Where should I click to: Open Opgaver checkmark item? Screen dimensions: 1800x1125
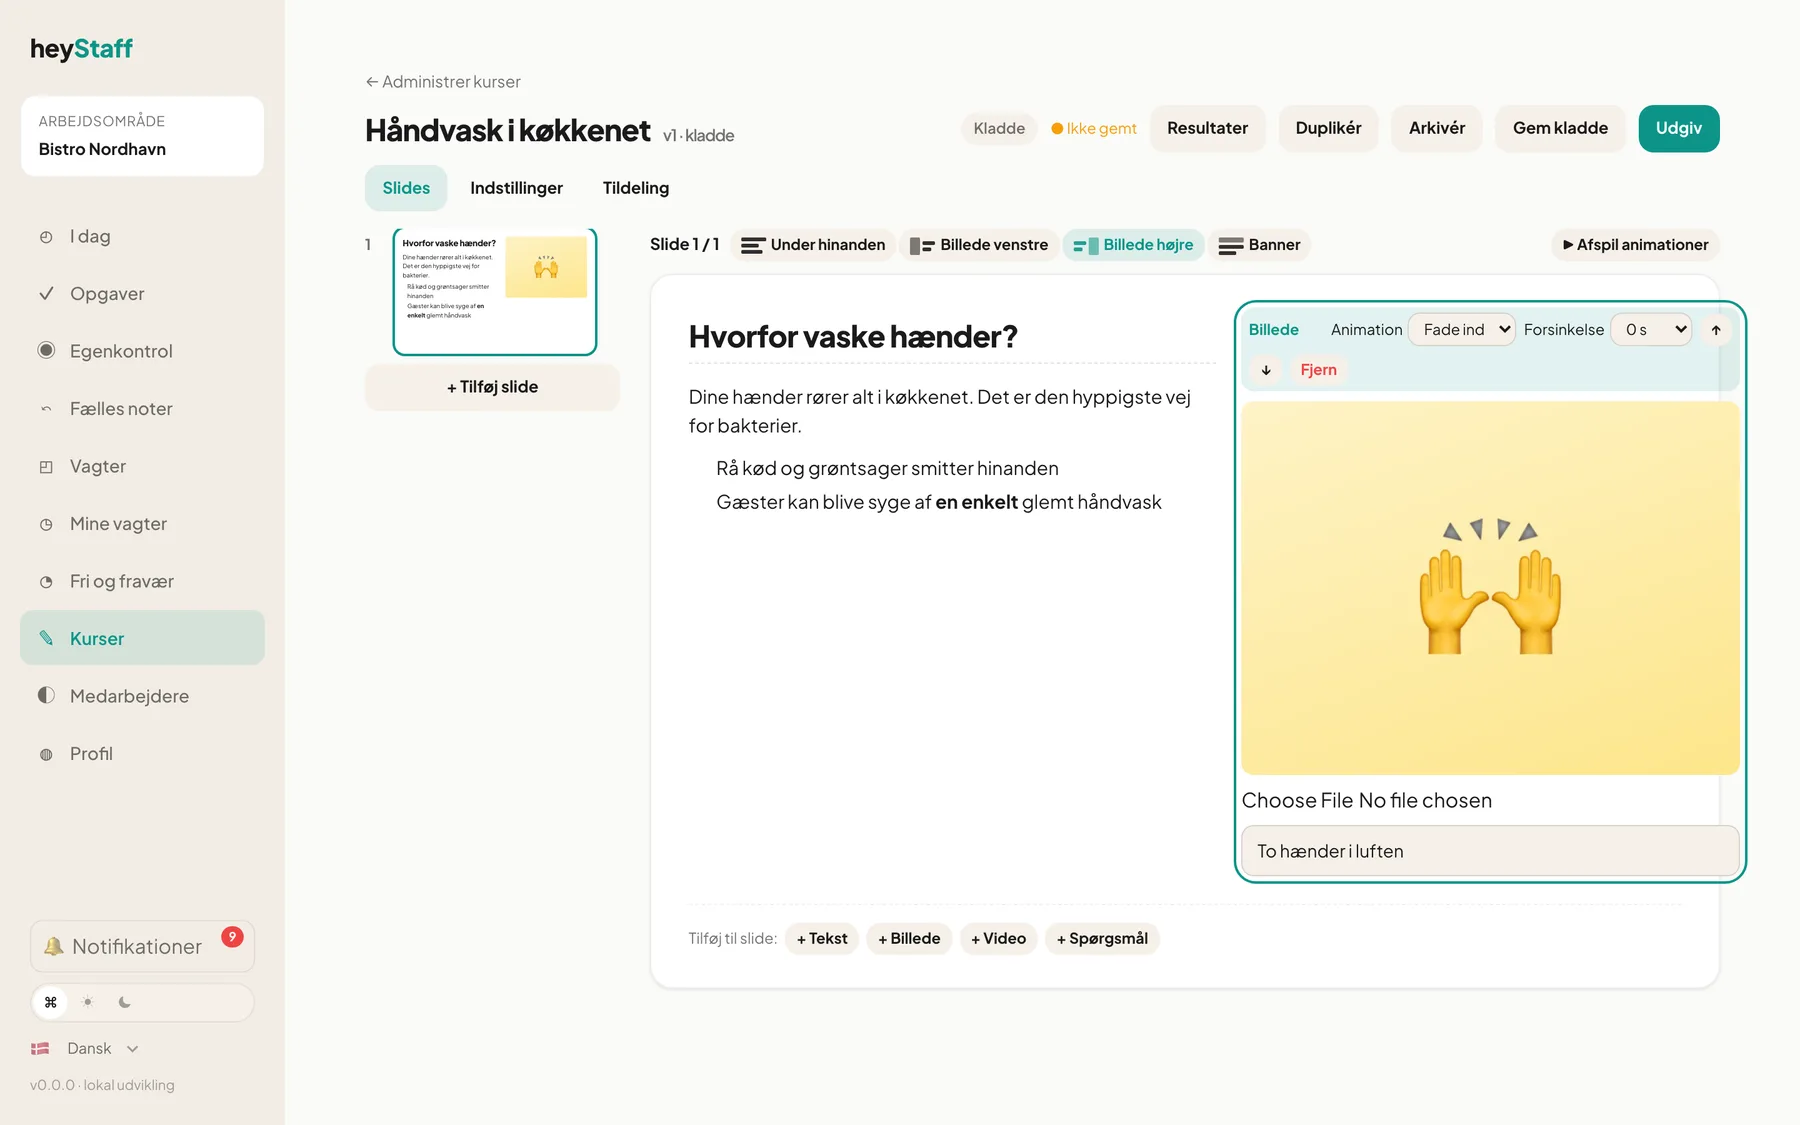pos(142,294)
